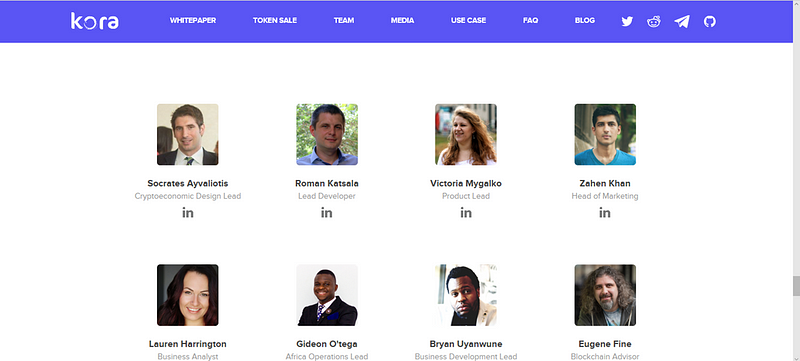Go to the Use Case section
This screenshot has width=800, height=361.
[x=468, y=20]
